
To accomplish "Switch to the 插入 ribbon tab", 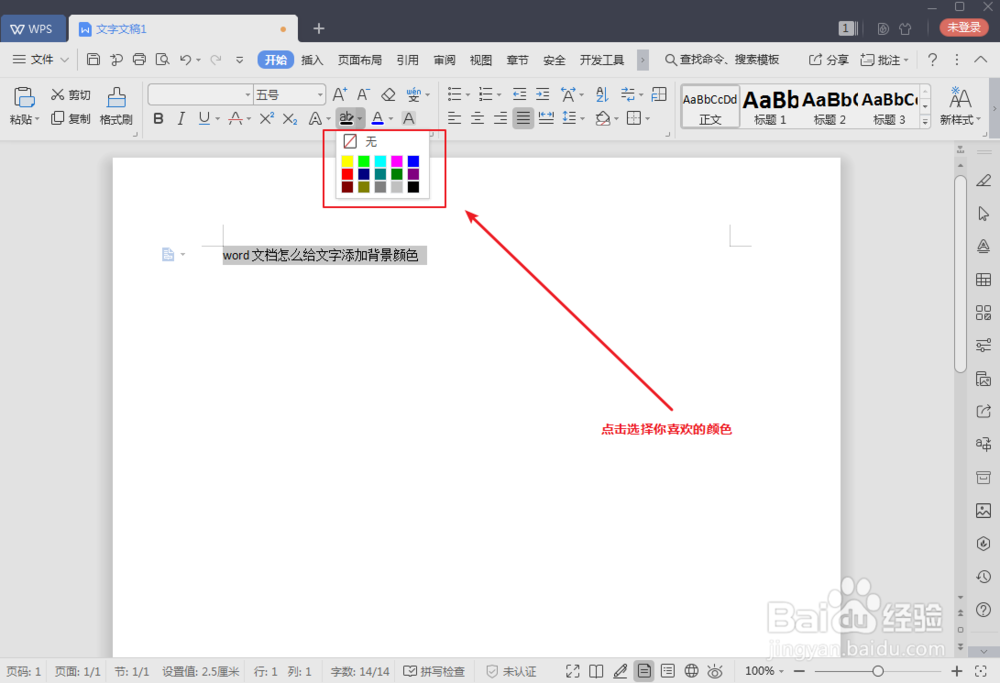I will (312, 59).
